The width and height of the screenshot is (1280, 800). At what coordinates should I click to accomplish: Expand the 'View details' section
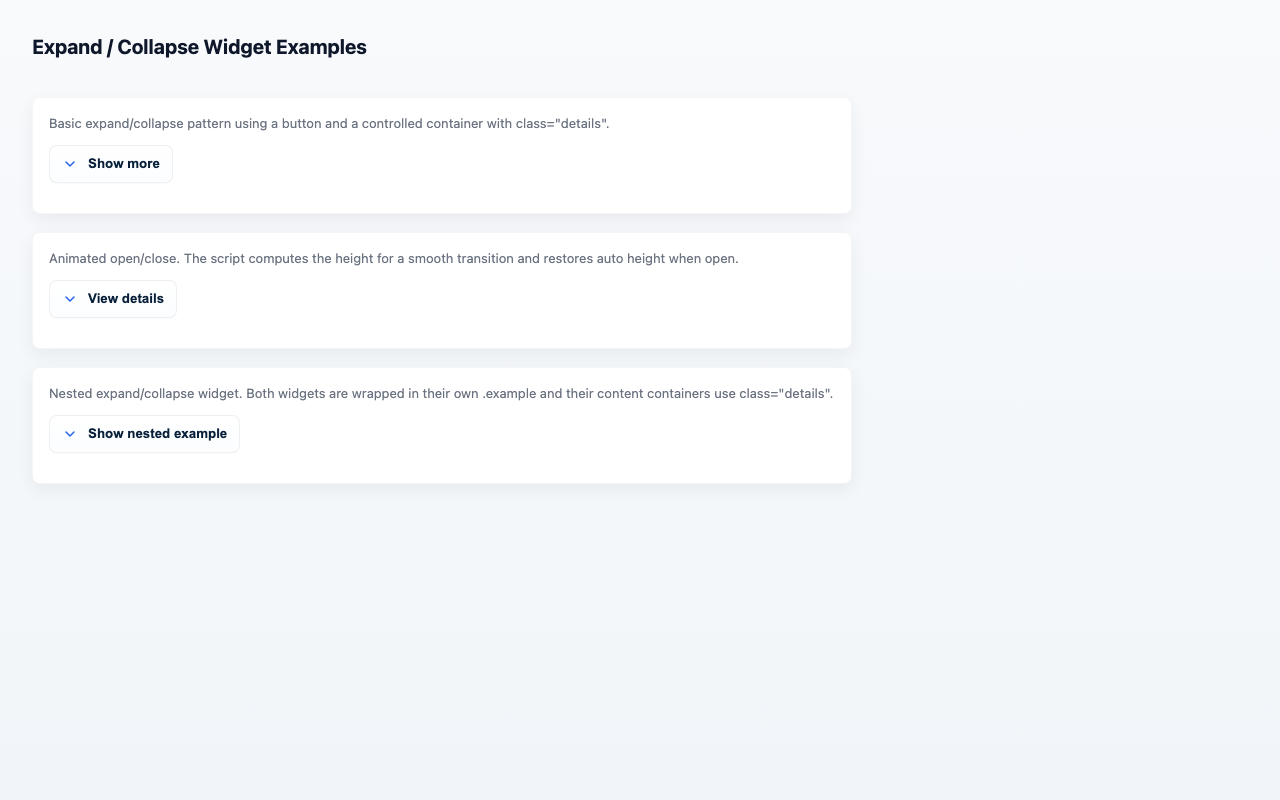coord(113,298)
